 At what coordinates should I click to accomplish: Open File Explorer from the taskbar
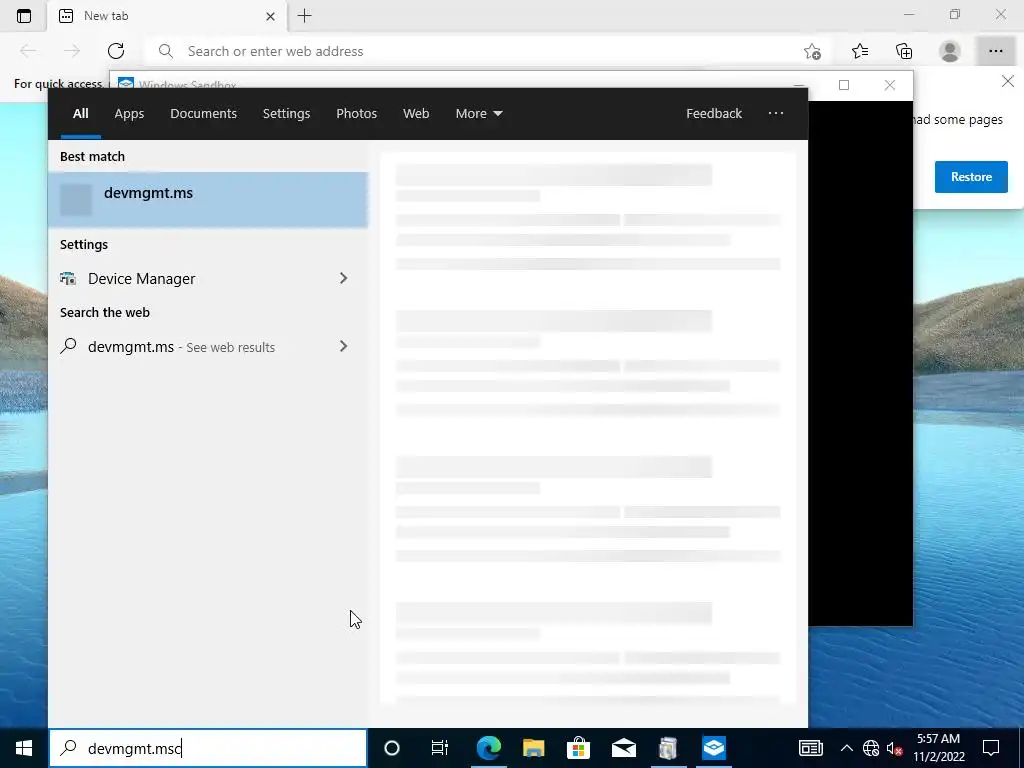[534, 748]
